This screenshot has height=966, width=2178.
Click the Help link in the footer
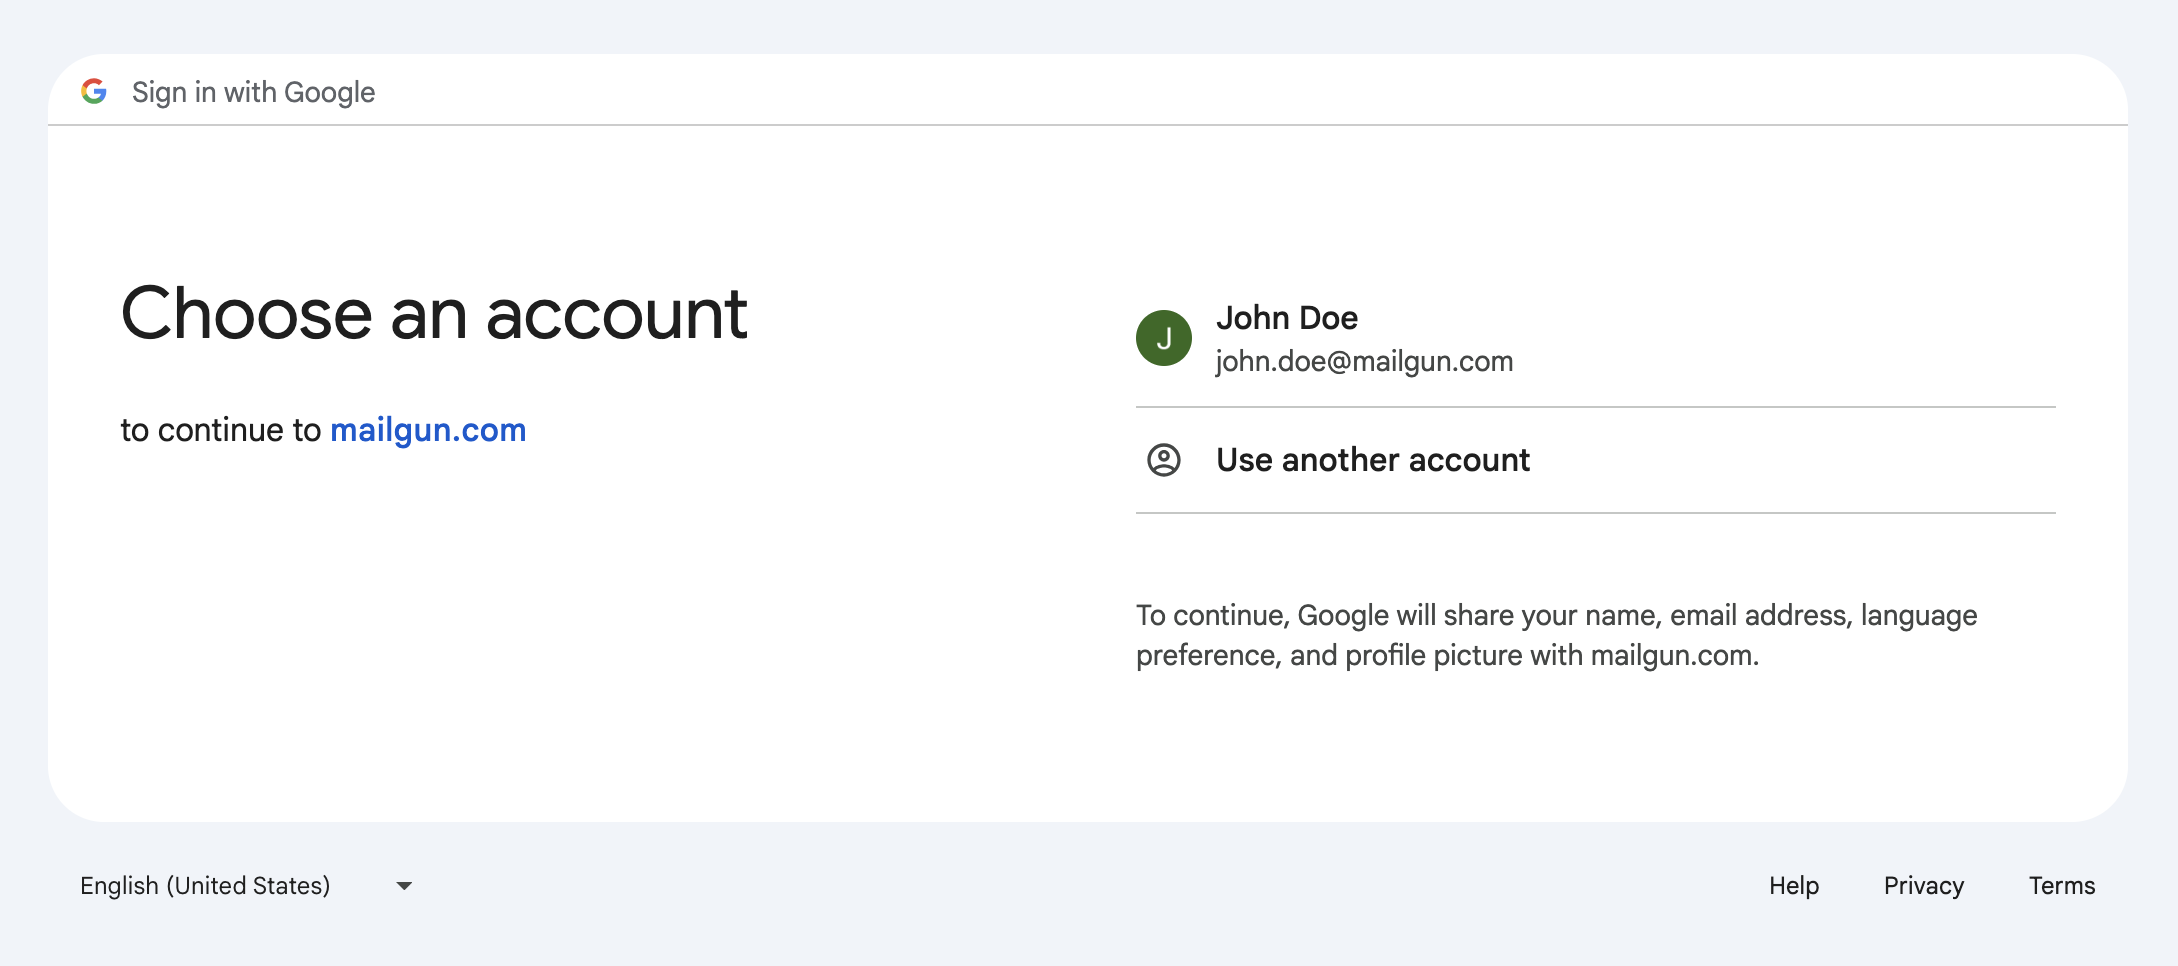tap(1793, 885)
